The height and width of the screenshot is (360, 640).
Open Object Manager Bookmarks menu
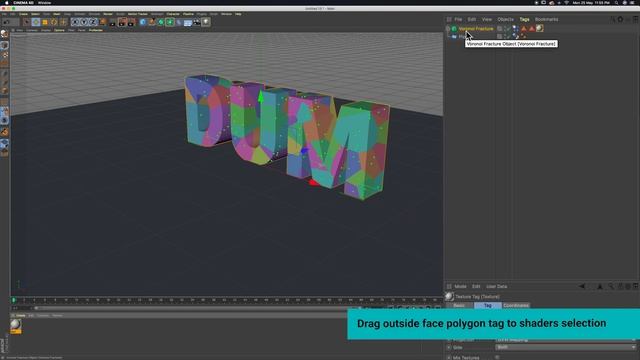[x=547, y=19]
